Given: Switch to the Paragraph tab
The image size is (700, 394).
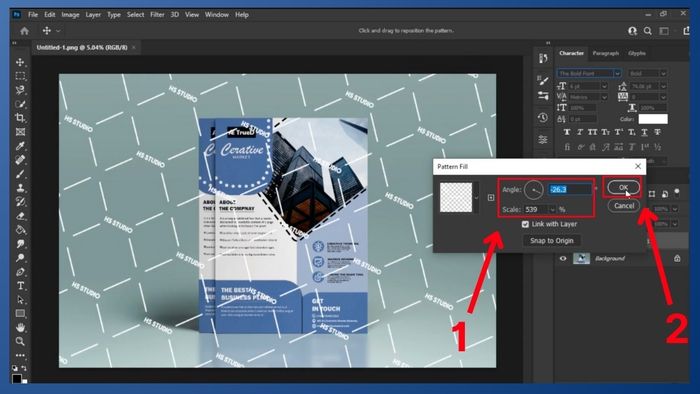Looking at the screenshot, I should click(x=606, y=53).
